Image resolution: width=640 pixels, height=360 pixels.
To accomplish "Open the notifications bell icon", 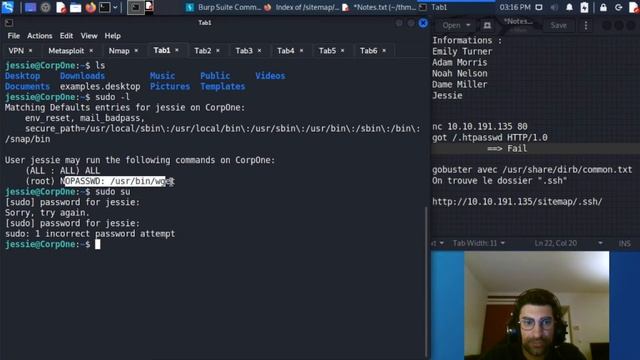I will pos(569,7).
